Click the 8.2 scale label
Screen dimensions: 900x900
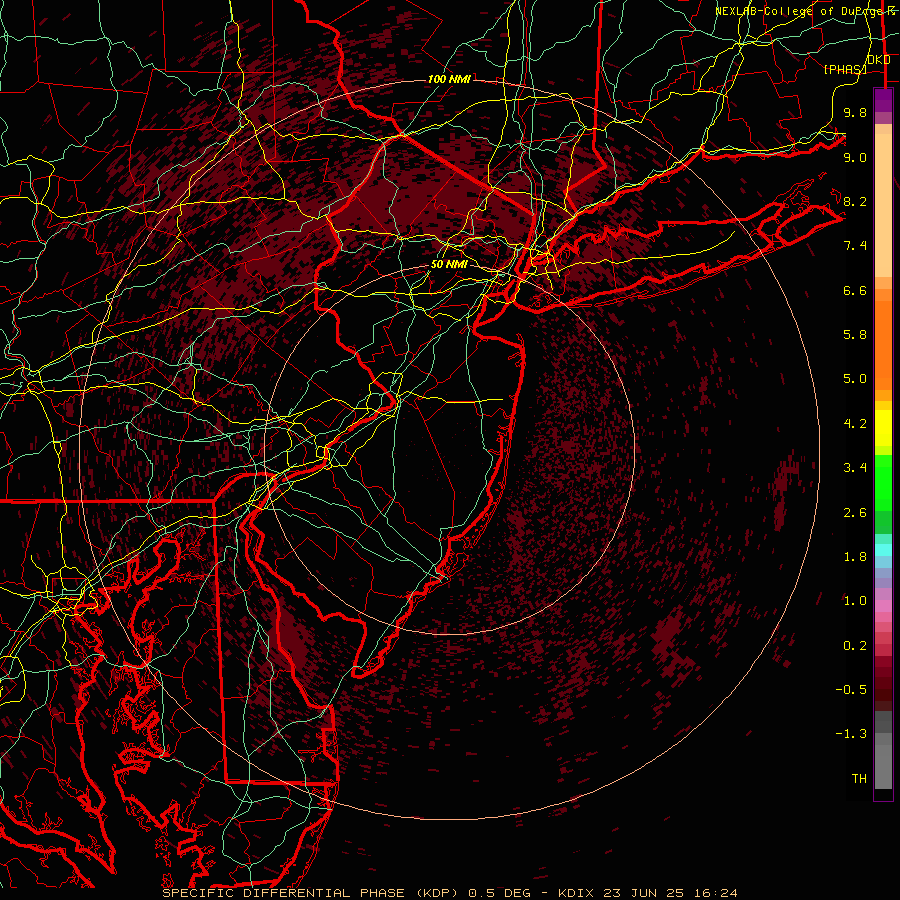[x=855, y=201]
